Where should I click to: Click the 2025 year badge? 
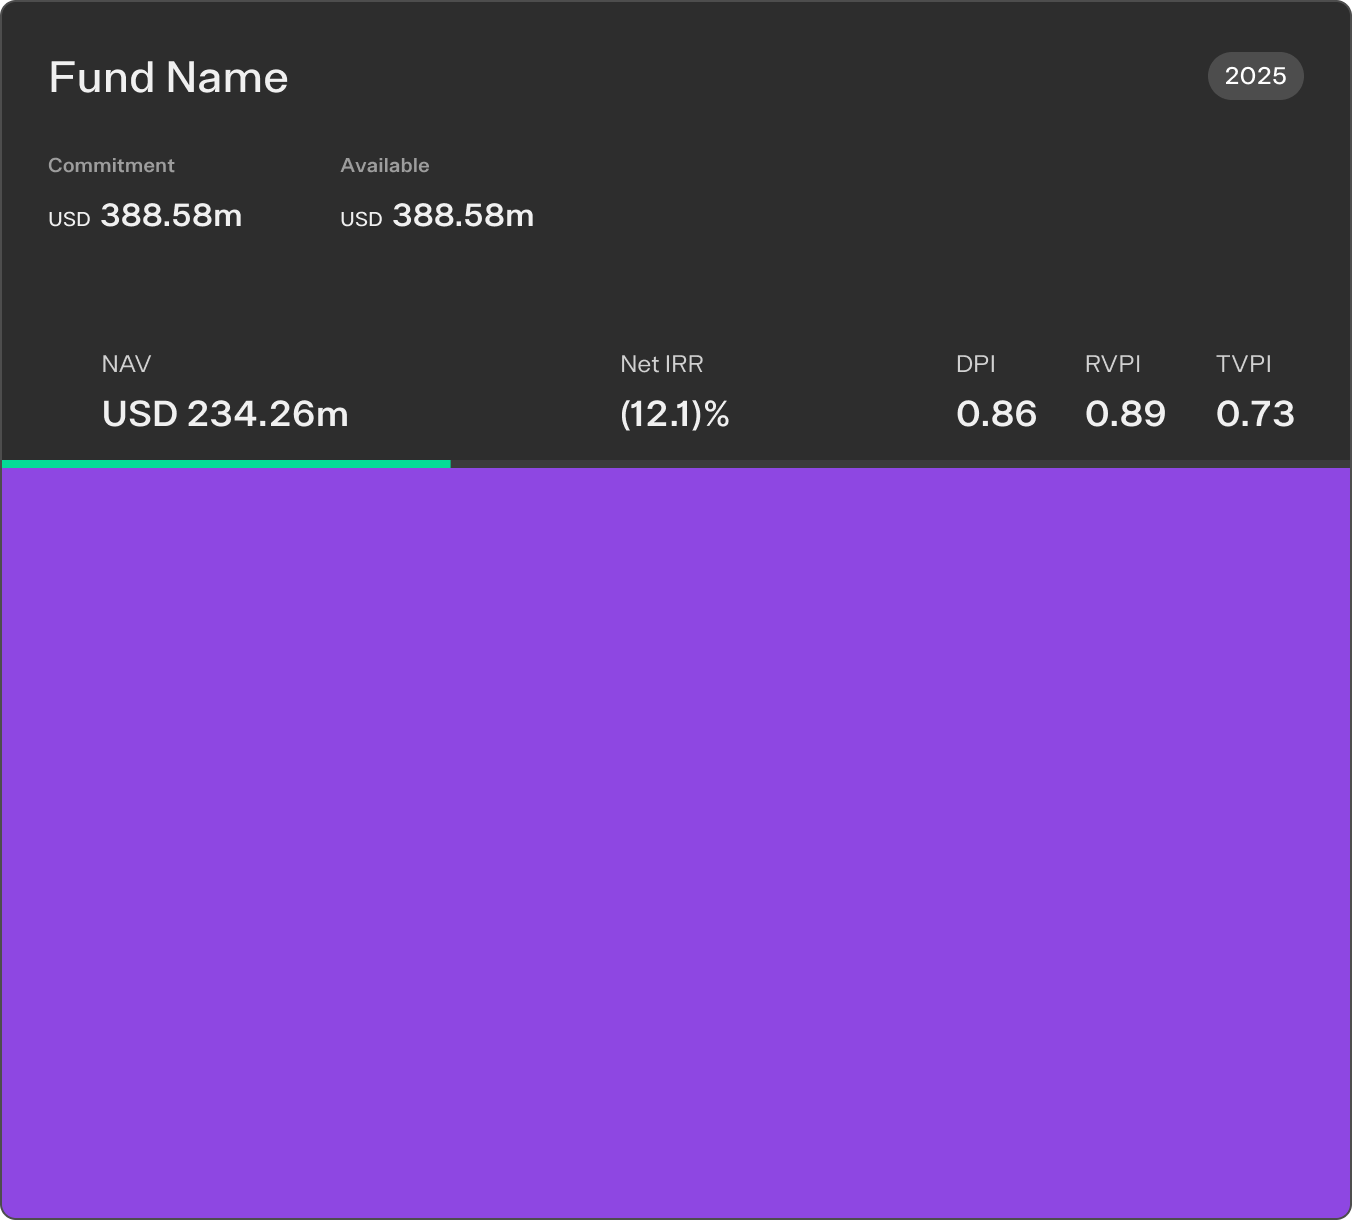pyautogui.click(x=1255, y=76)
